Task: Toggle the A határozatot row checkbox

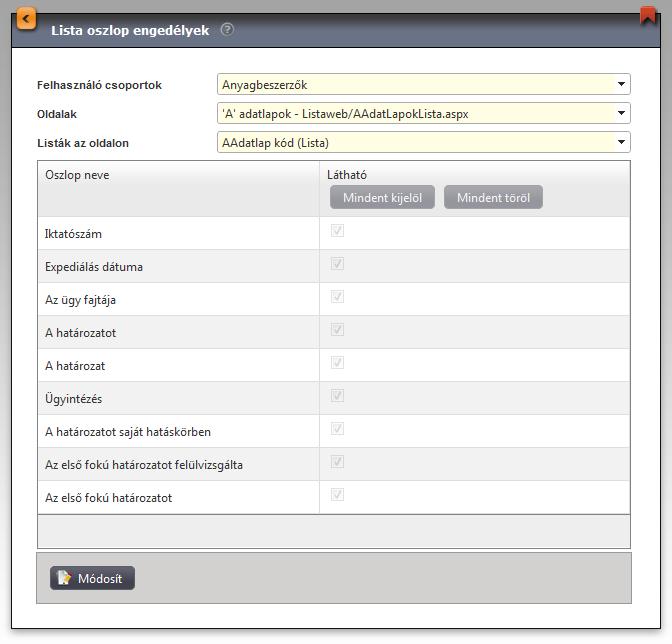Action: (x=337, y=329)
